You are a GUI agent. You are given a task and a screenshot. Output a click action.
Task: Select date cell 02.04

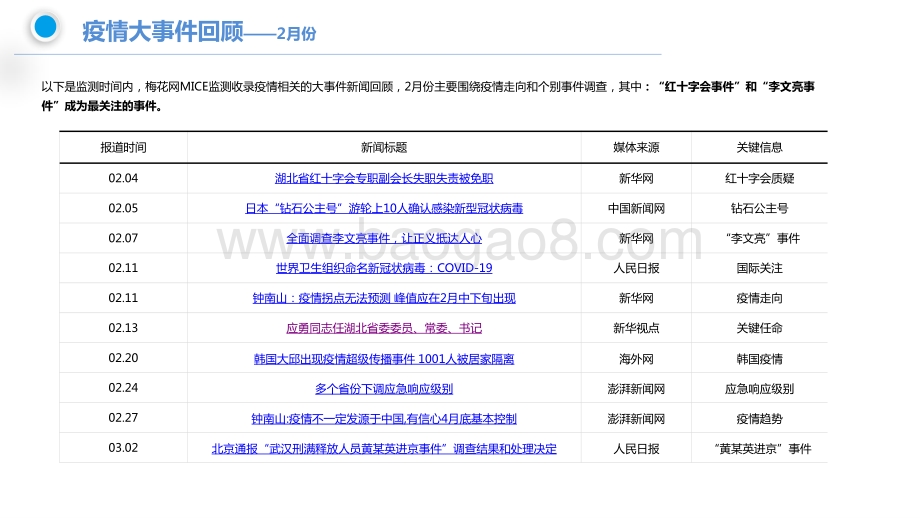pos(123,178)
